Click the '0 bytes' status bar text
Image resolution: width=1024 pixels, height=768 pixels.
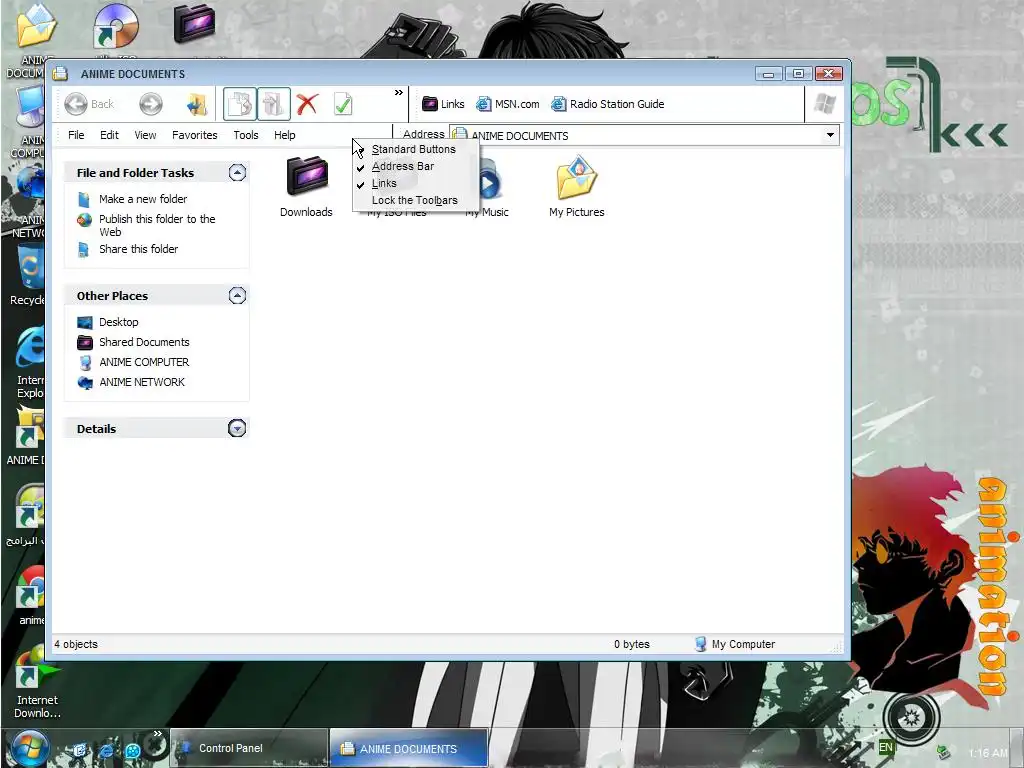pyautogui.click(x=632, y=644)
